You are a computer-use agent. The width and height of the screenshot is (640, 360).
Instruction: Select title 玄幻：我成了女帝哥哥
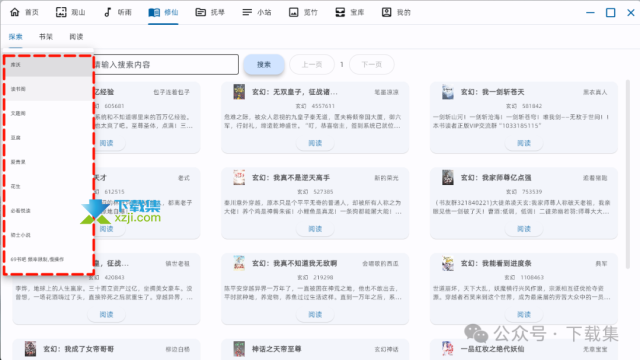tap(78, 349)
